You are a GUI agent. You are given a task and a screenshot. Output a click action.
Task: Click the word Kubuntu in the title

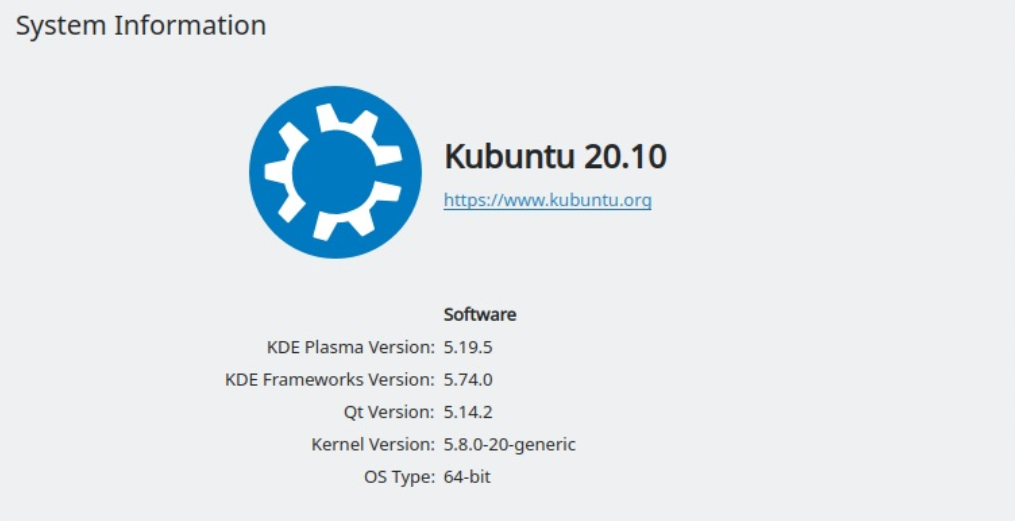click(x=509, y=156)
